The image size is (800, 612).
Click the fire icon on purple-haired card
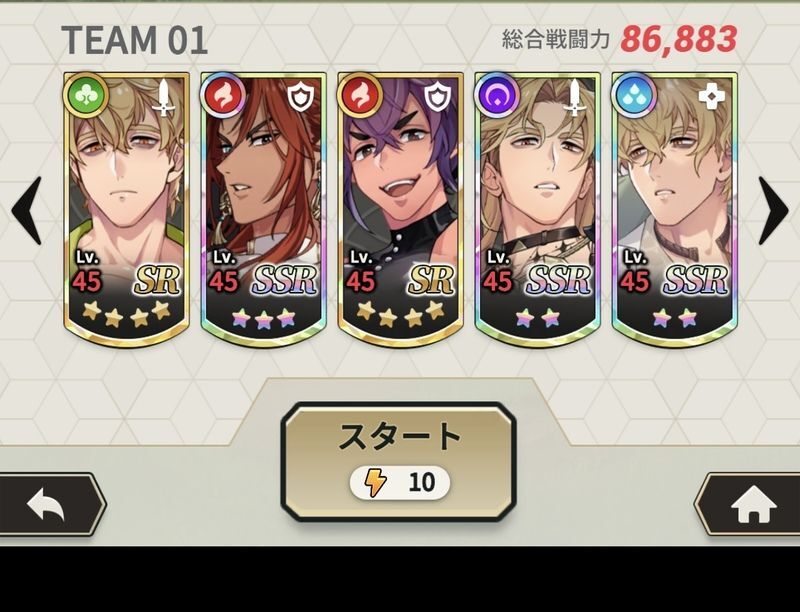pyautogui.click(x=360, y=95)
